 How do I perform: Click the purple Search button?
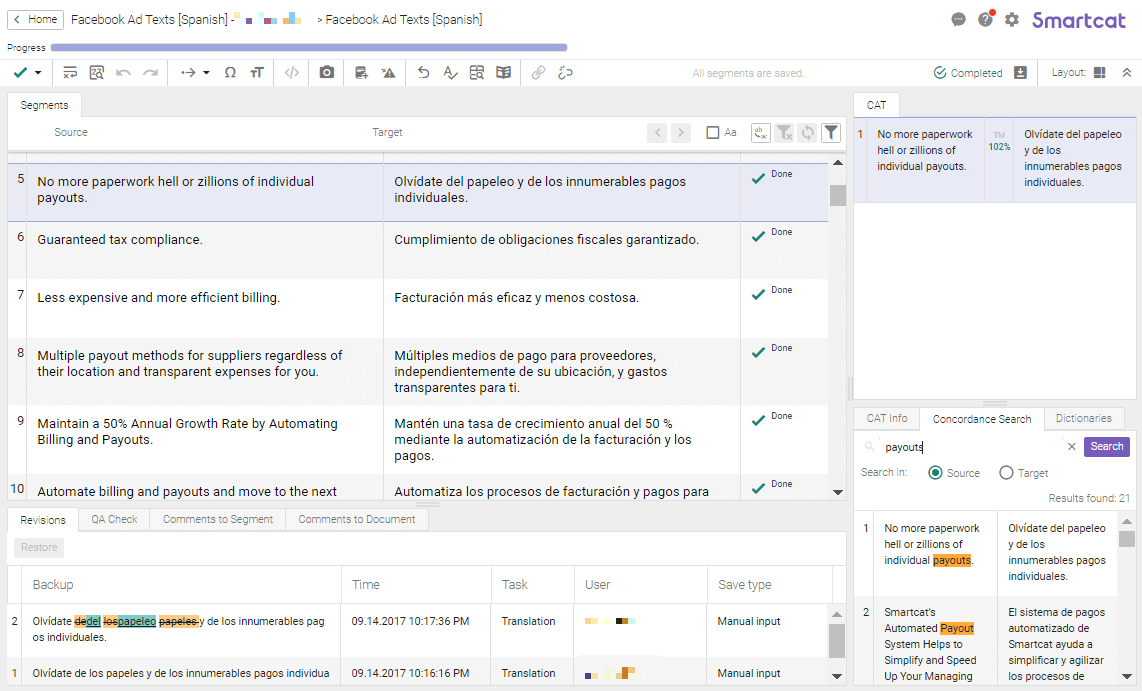(1106, 446)
